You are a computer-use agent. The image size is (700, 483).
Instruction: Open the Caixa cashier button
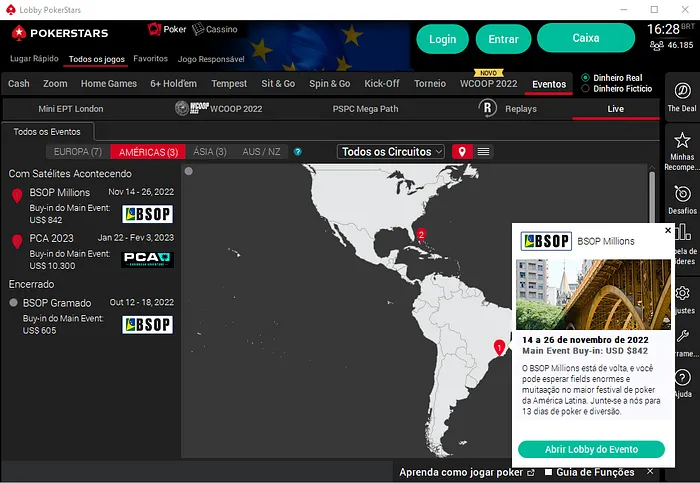click(x=586, y=38)
